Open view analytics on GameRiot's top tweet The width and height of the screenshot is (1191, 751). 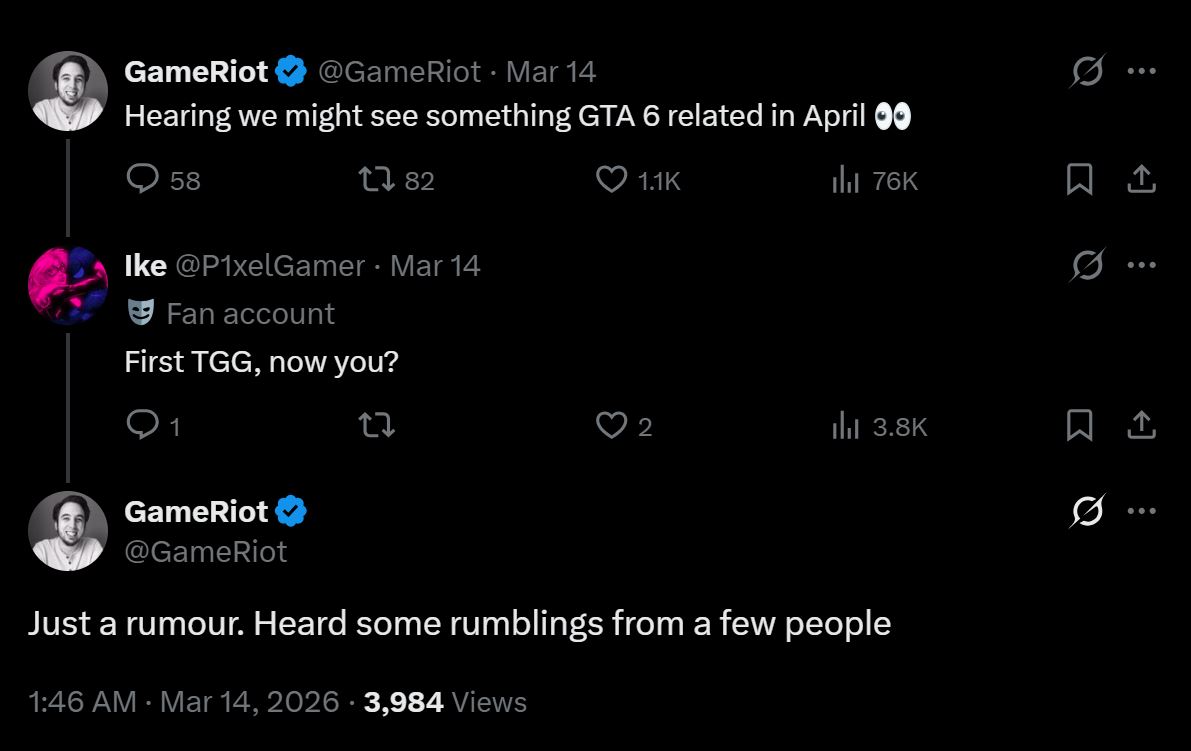pos(848,180)
